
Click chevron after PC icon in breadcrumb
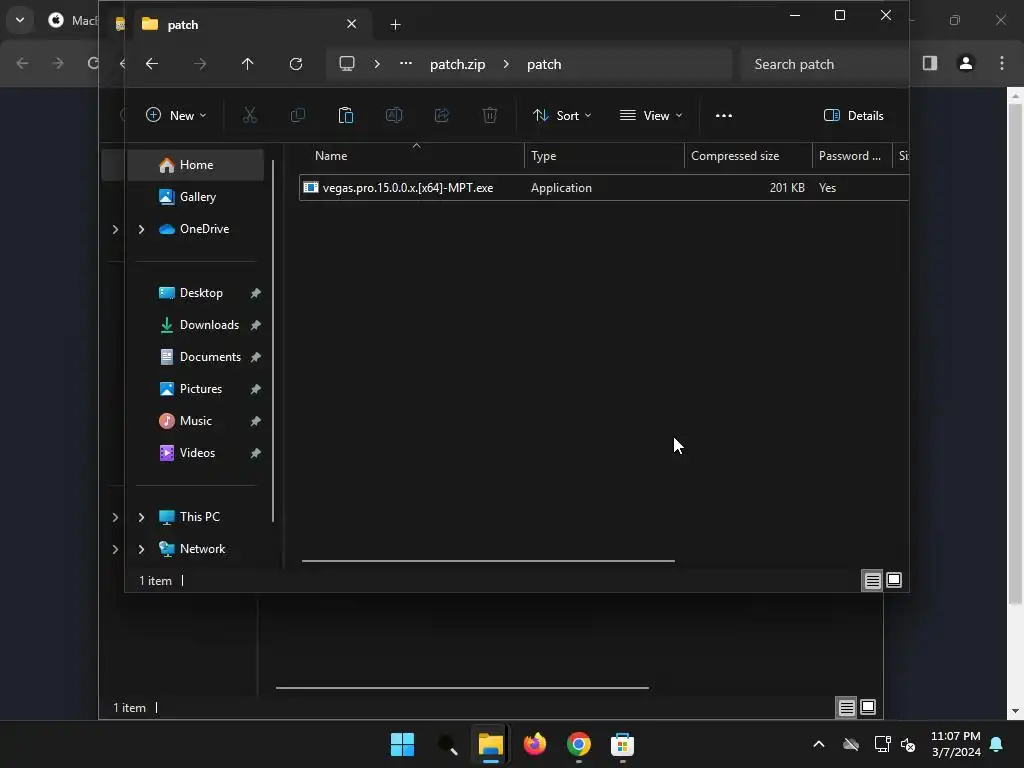377,64
